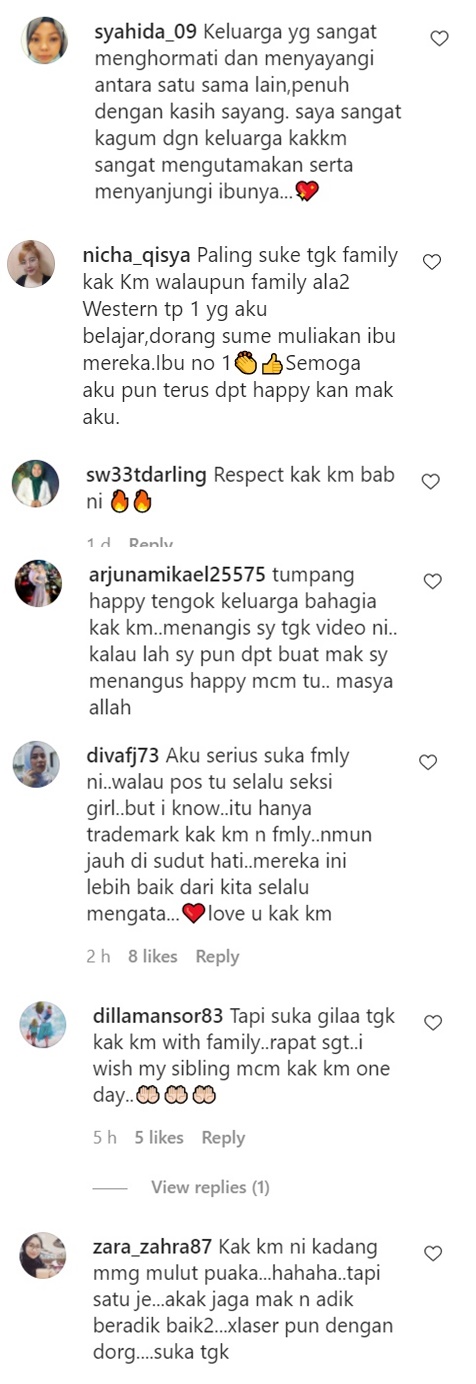Open the arjunamikael25575 username link
Screen dimensions: 476x1384
coord(177,574)
